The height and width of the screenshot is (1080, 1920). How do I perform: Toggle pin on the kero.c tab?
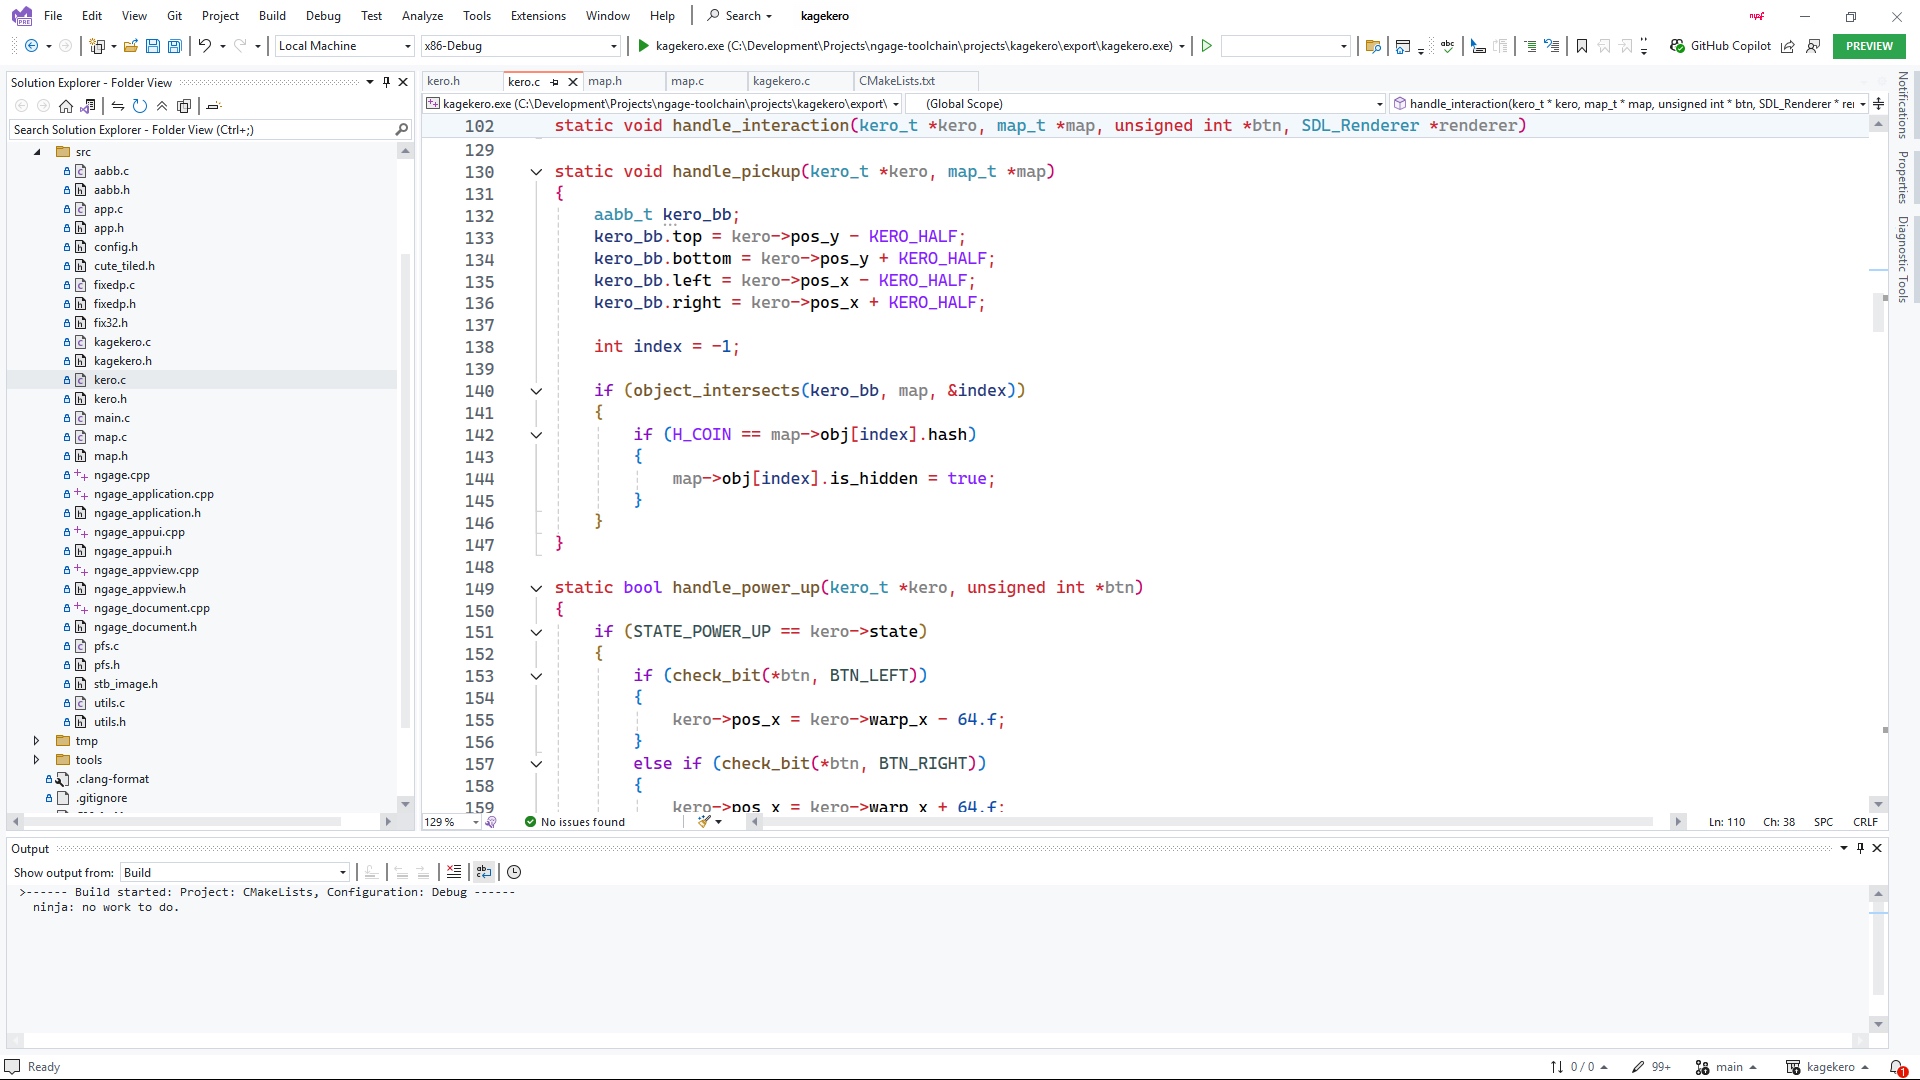[x=554, y=82]
